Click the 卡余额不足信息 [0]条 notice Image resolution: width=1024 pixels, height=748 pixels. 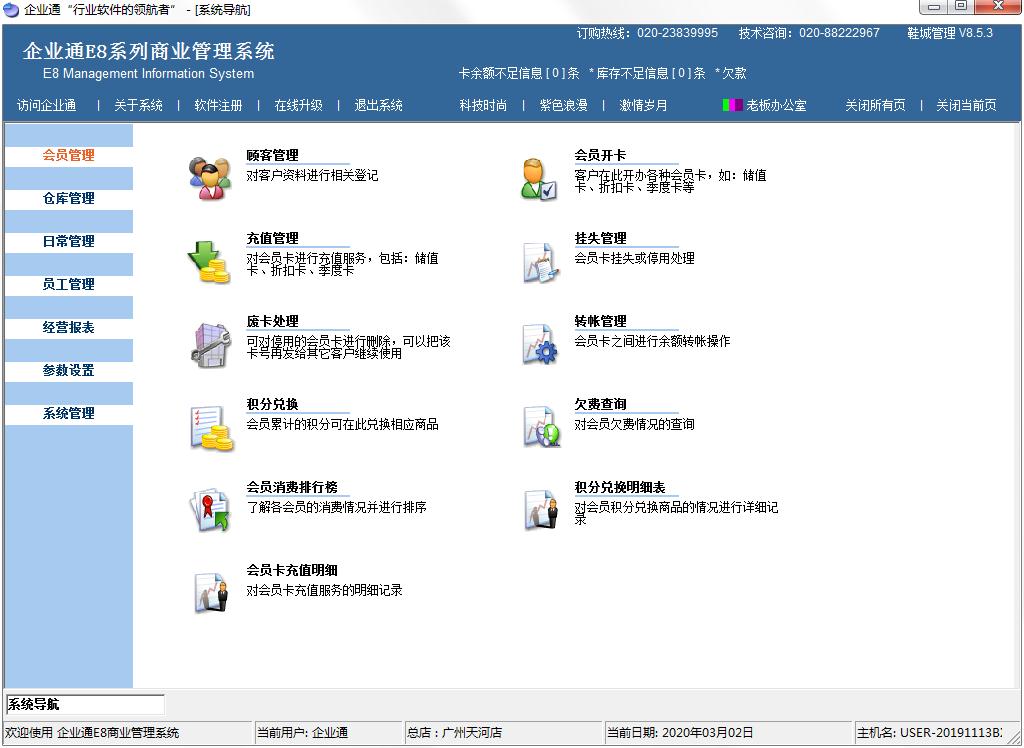519,73
